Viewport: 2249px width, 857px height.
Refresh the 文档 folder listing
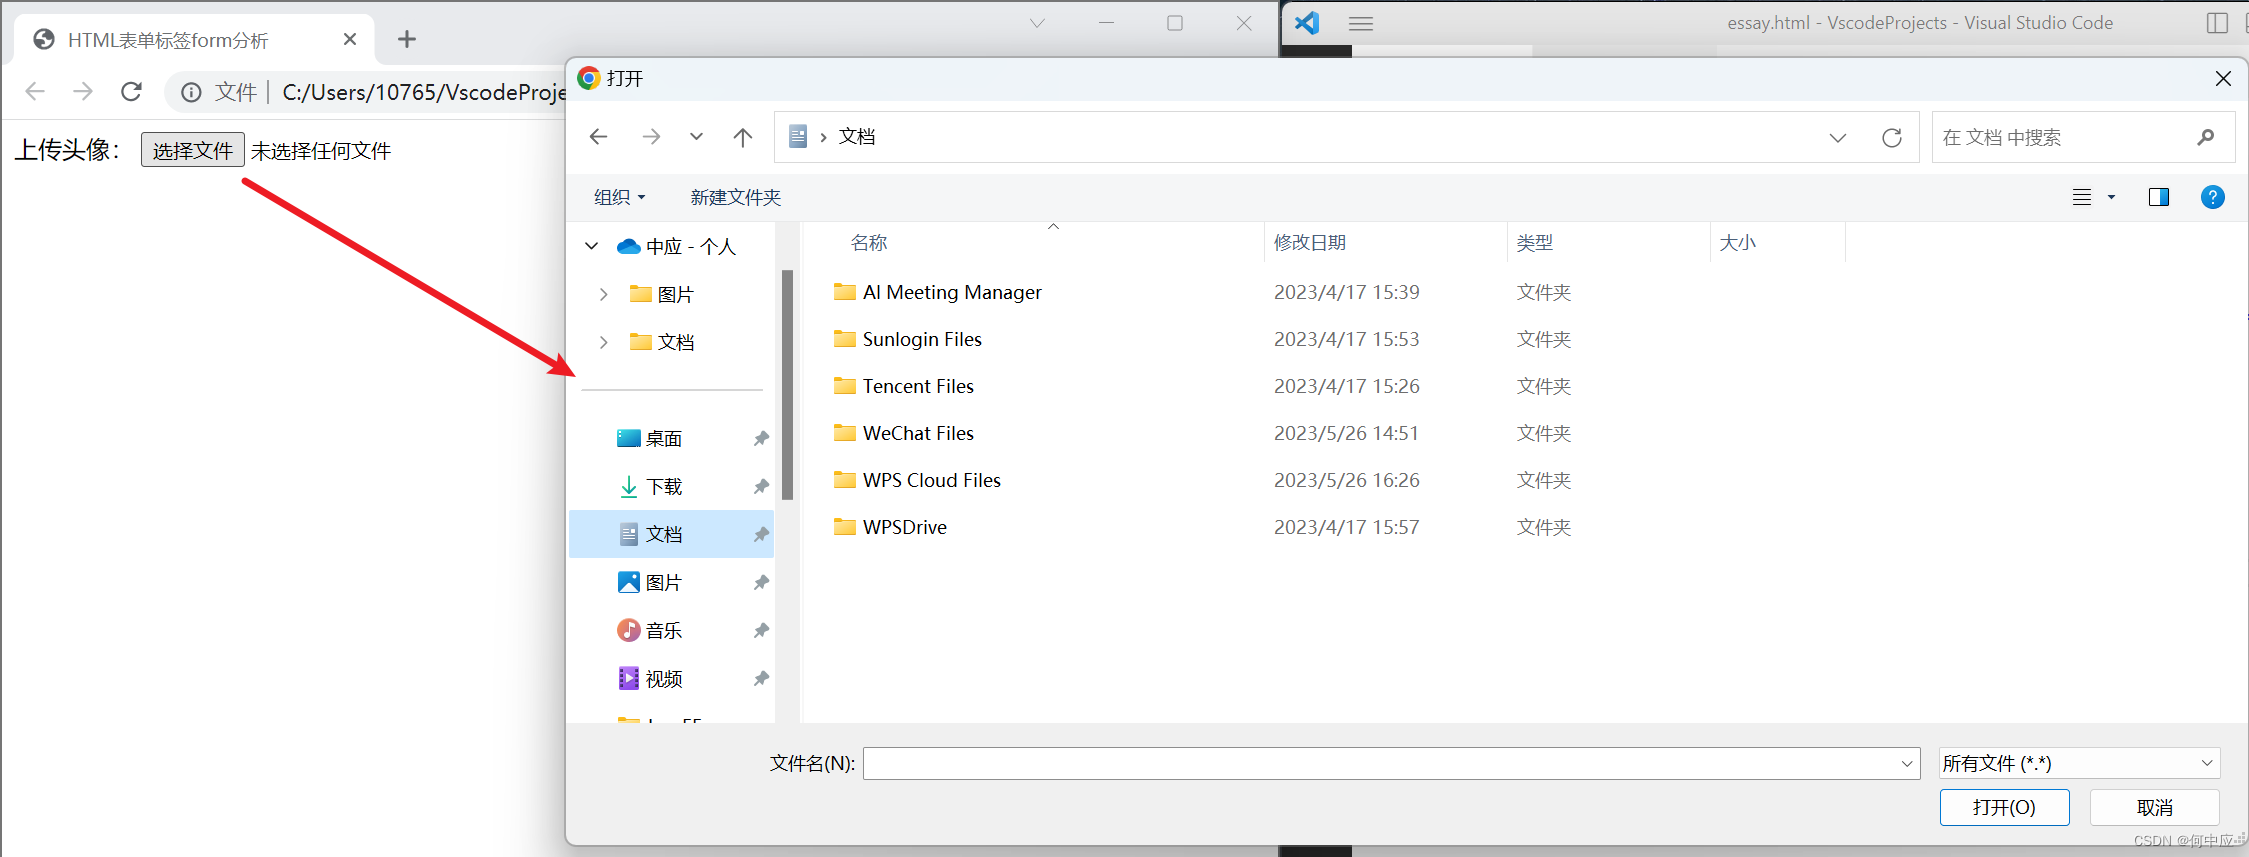(1891, 138)
